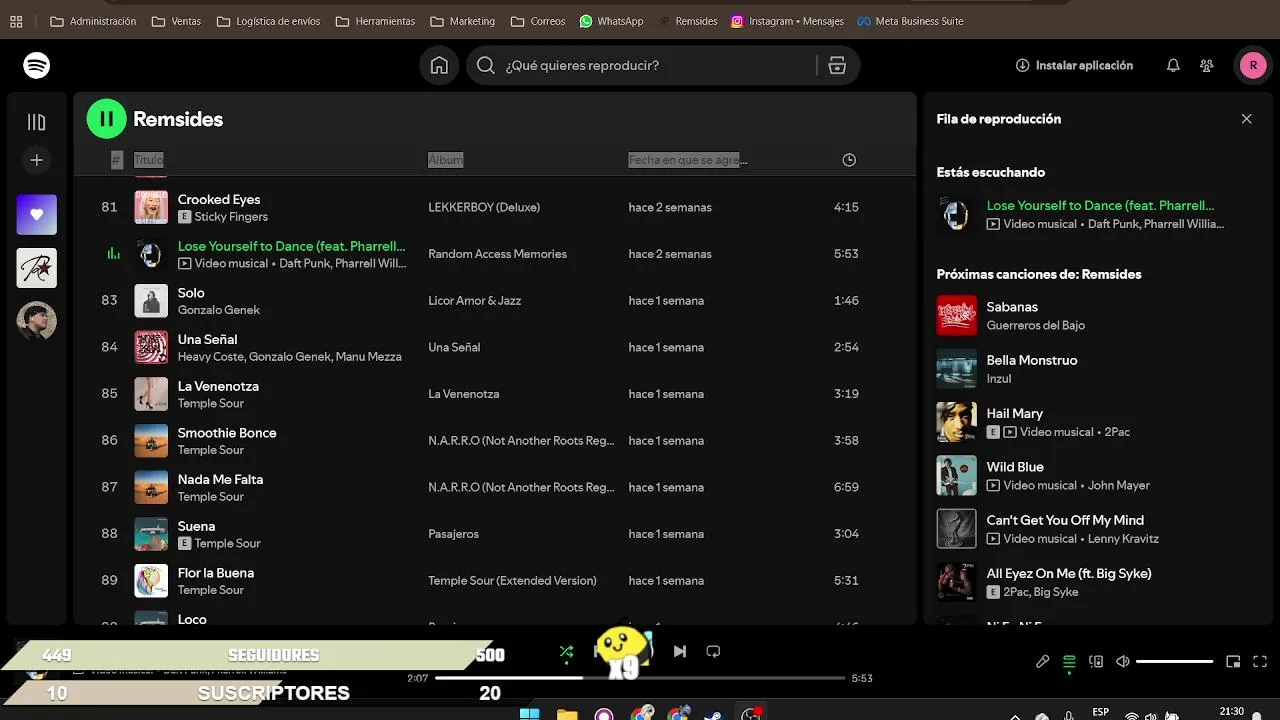The width and height of the screenshot is (1280, 720).
Task: Expand Your Library sidebar
Action: tap(37, 122)
